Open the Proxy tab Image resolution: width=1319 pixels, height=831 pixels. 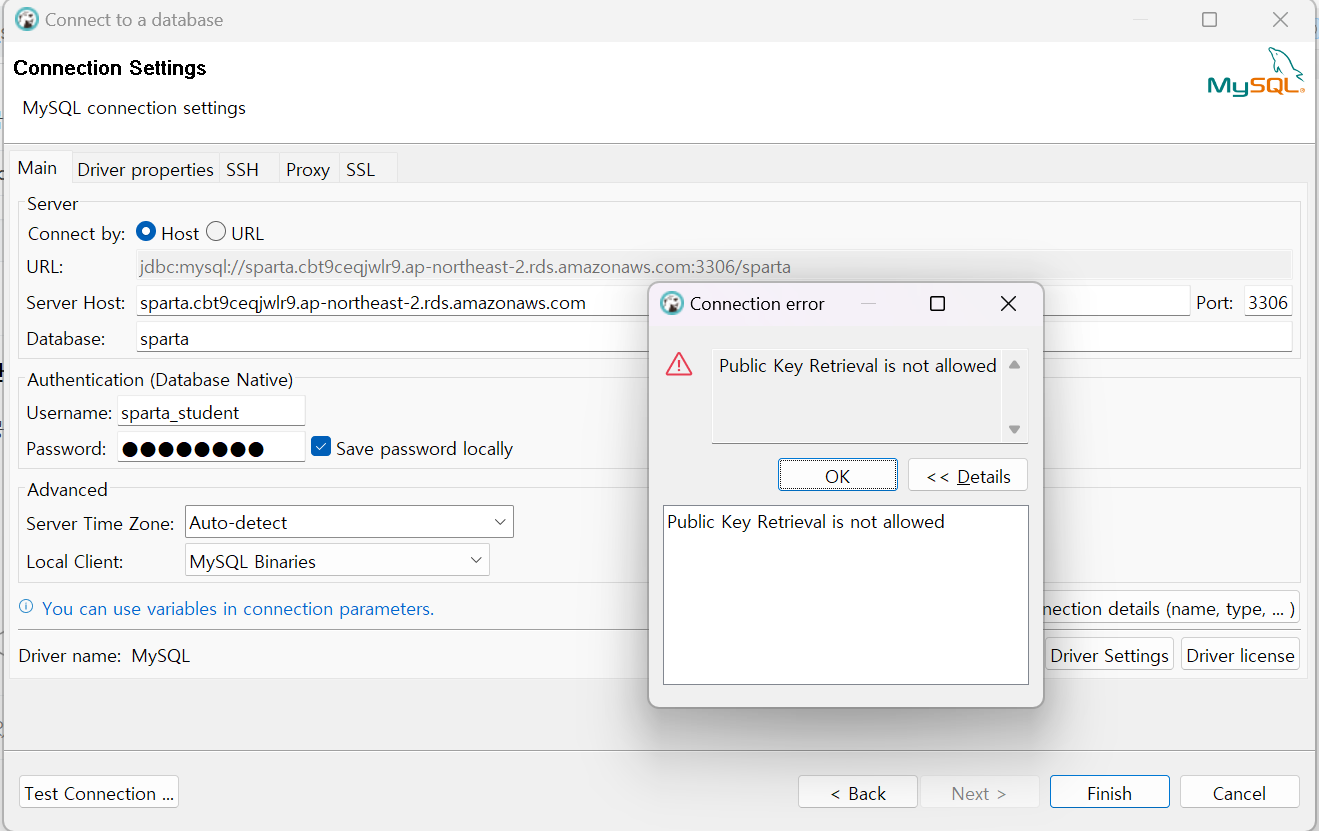(308, 169)
